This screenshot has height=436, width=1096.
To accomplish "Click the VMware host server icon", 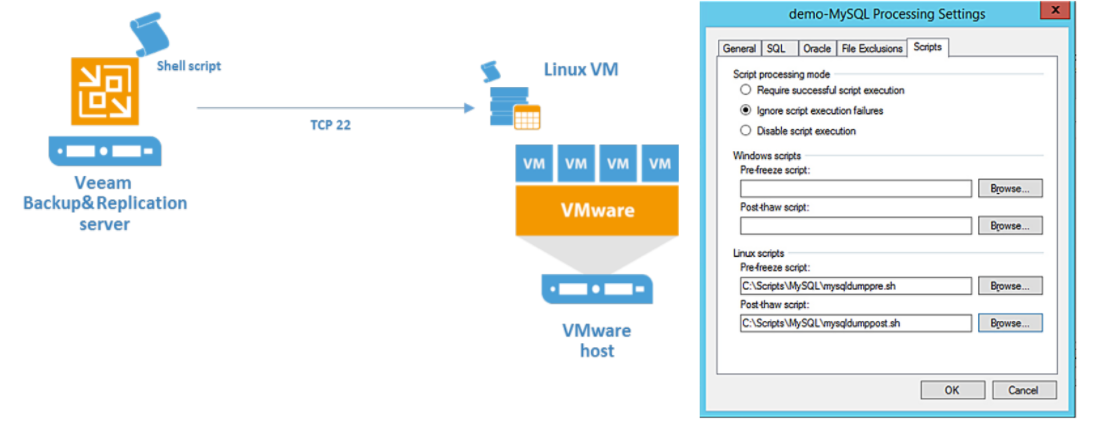I will (597, 289).
